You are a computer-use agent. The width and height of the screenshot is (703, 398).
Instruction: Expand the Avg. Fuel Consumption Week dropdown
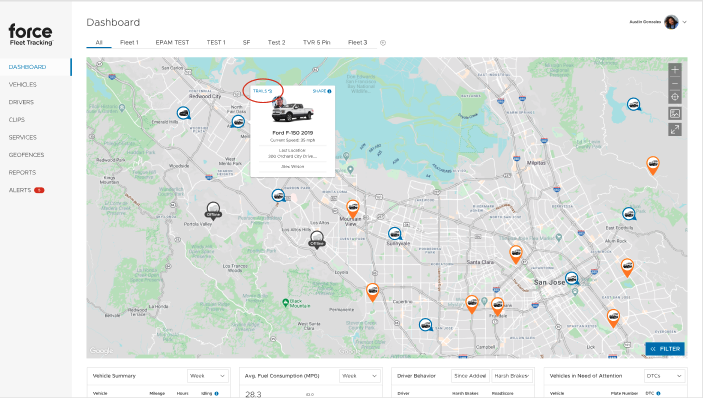point(360,376)
